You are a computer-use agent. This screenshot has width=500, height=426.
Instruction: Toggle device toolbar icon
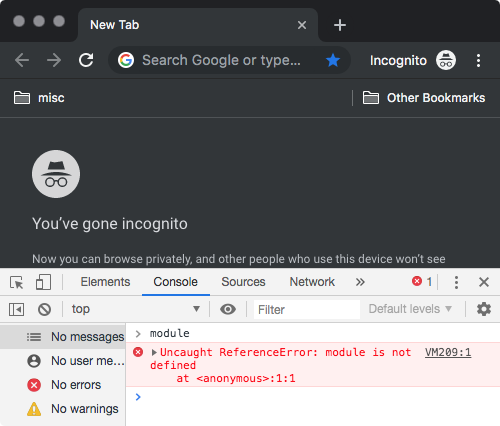click(x=43, y=282)
